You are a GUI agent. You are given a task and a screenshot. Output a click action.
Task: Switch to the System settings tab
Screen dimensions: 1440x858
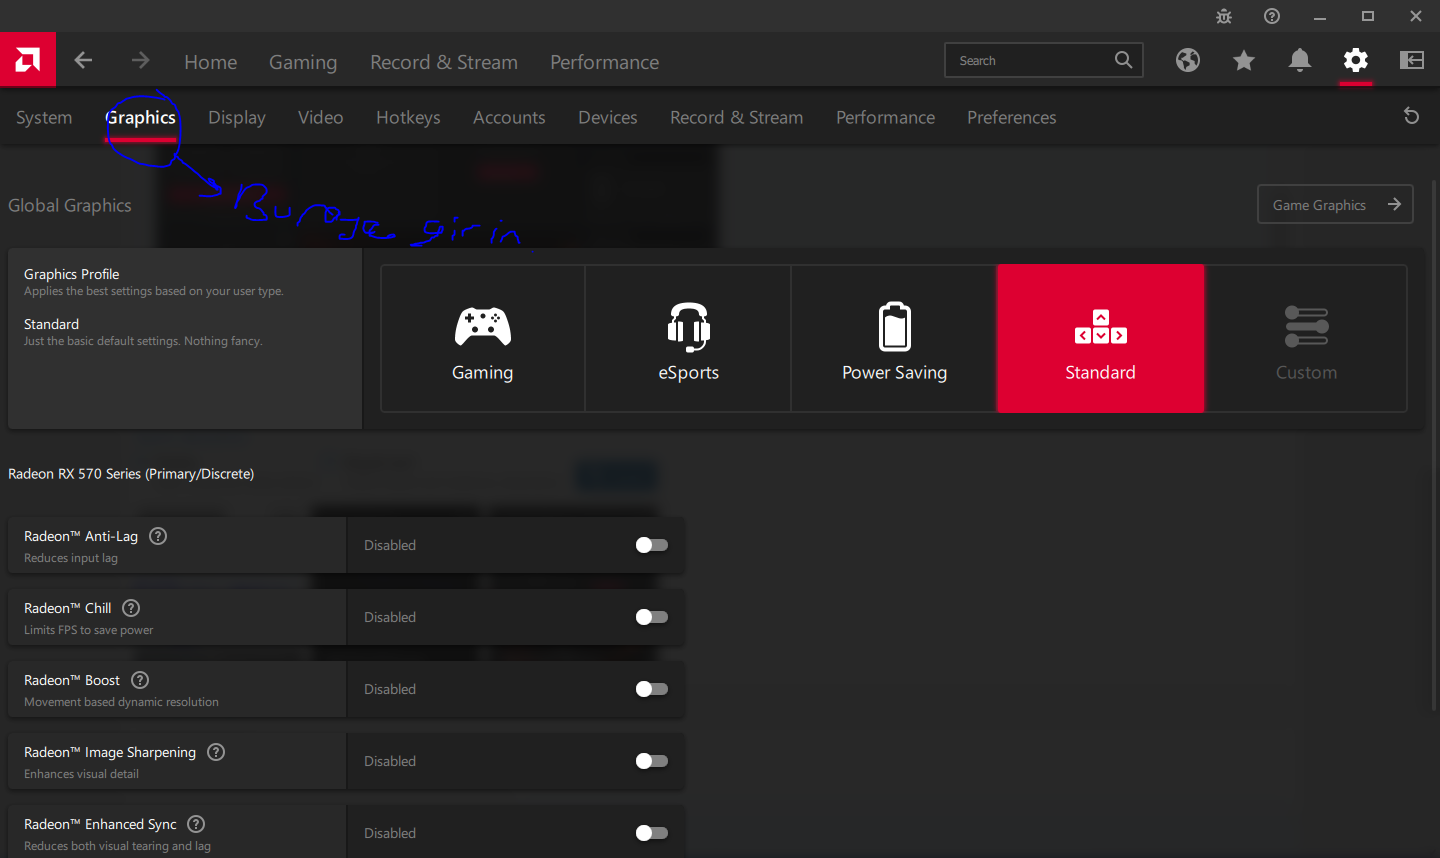[44, 118]
